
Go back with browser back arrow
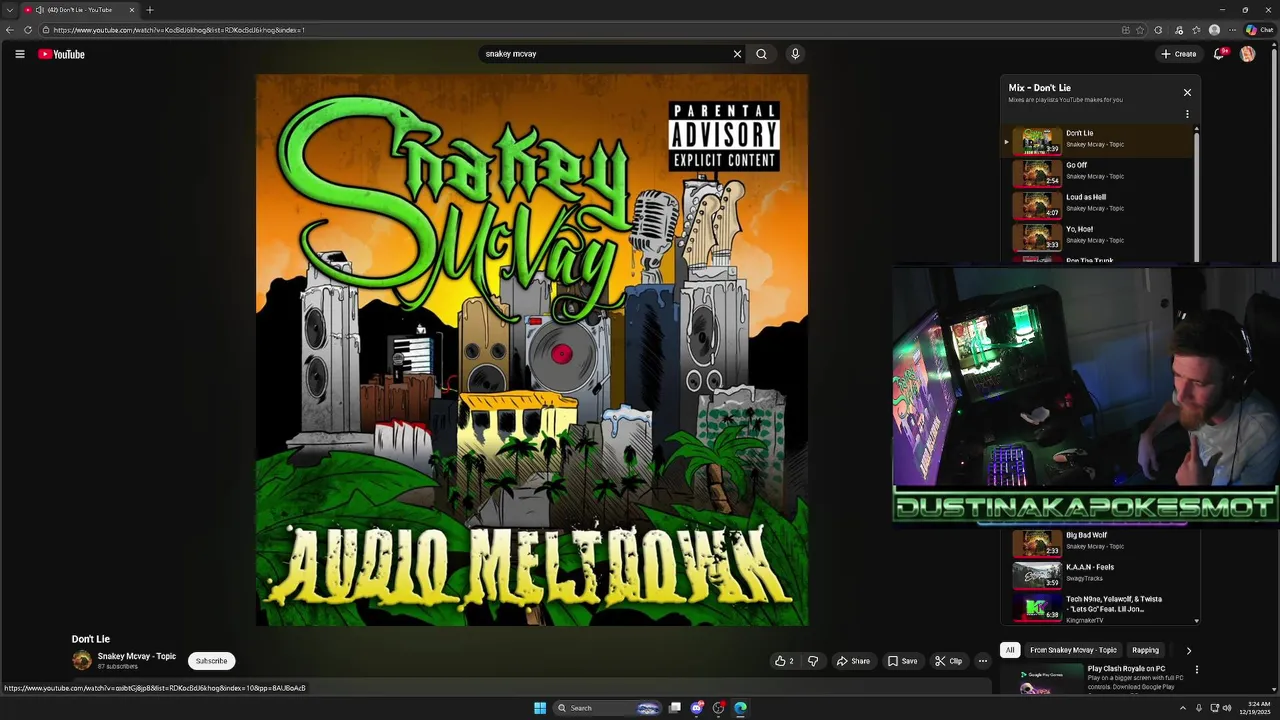(10, 30)
